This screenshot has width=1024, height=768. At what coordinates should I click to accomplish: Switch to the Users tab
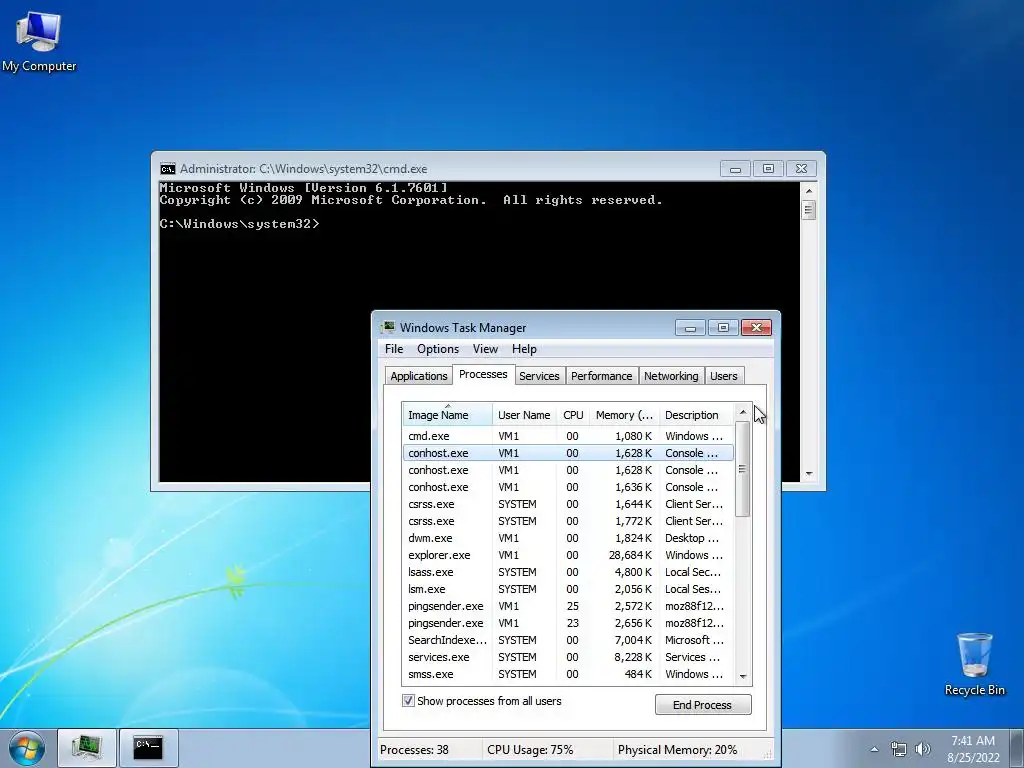tap(724, 376)
